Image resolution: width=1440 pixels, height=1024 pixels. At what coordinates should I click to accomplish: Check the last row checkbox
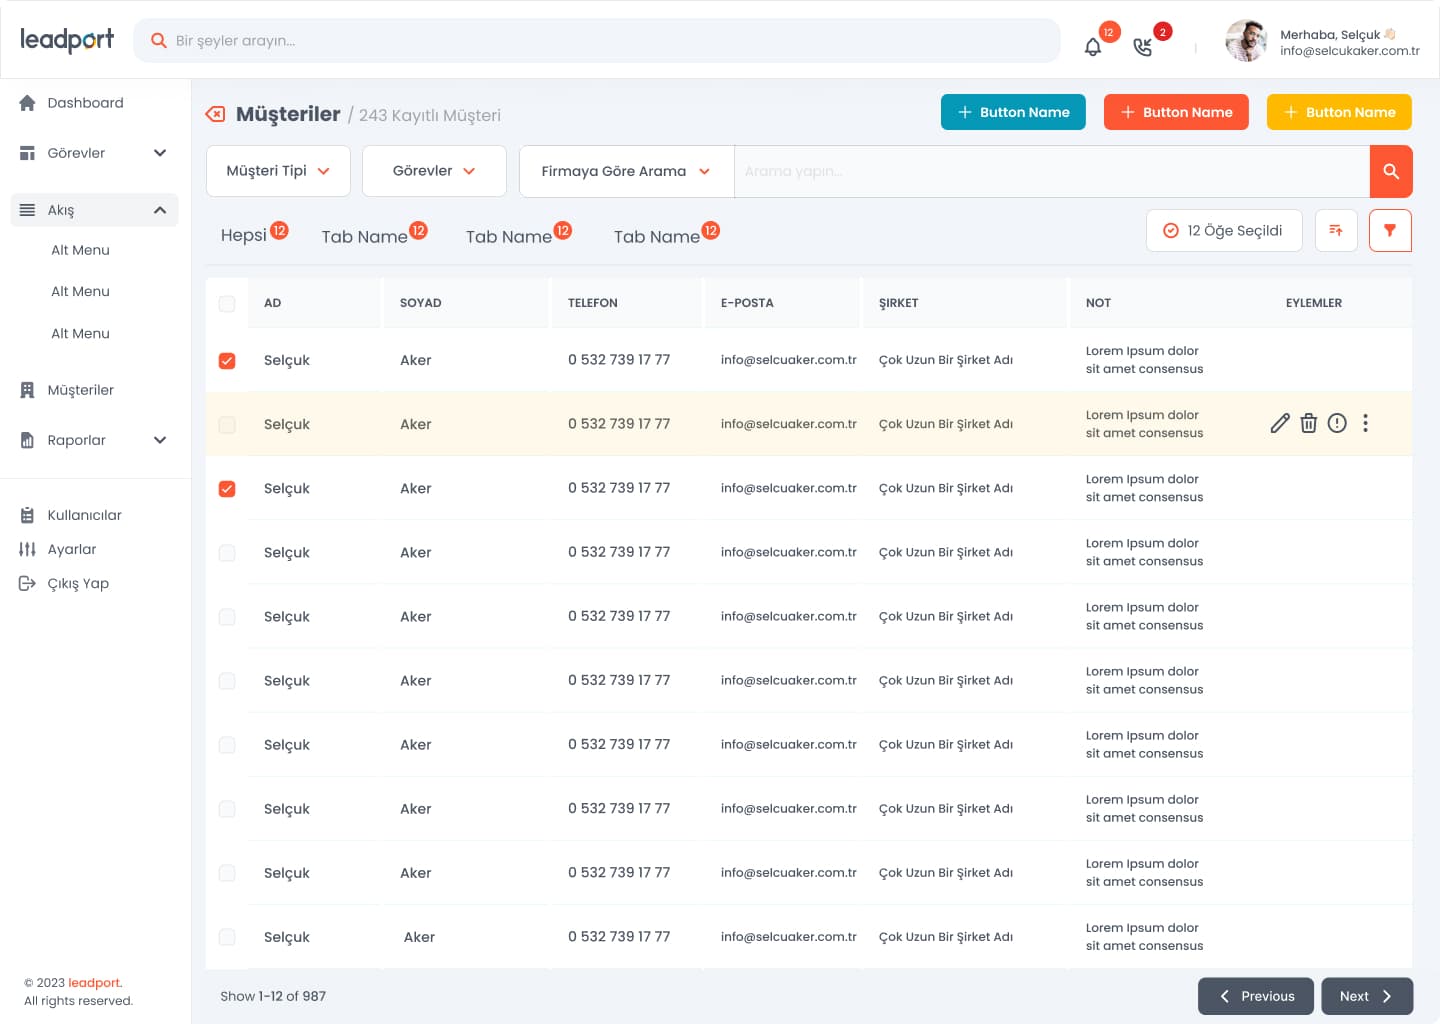coord(227,936)
